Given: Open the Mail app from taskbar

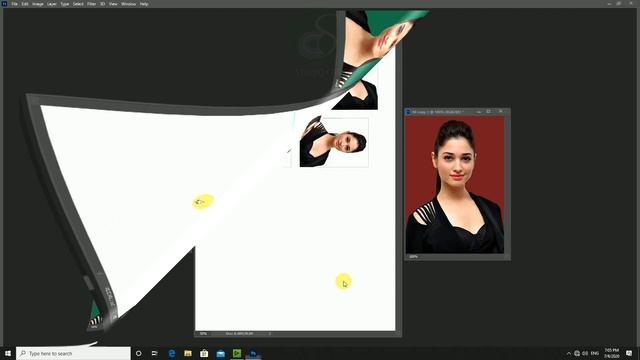Looking at the screenshot, I should click(x=221, y=353).
